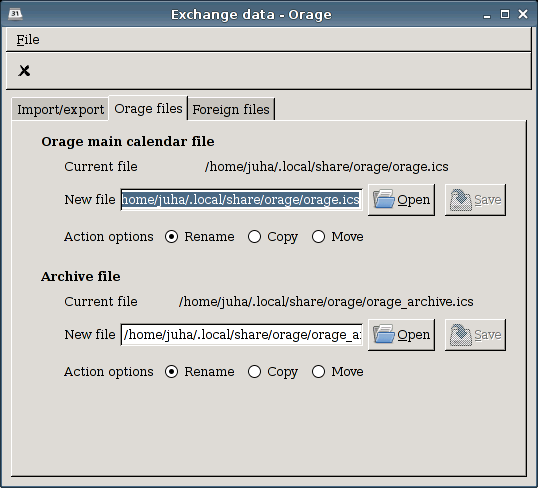The width and height of the screenshot is (538, 488).
Task: Select Rename for main calendar file
Action: point(199,236)
